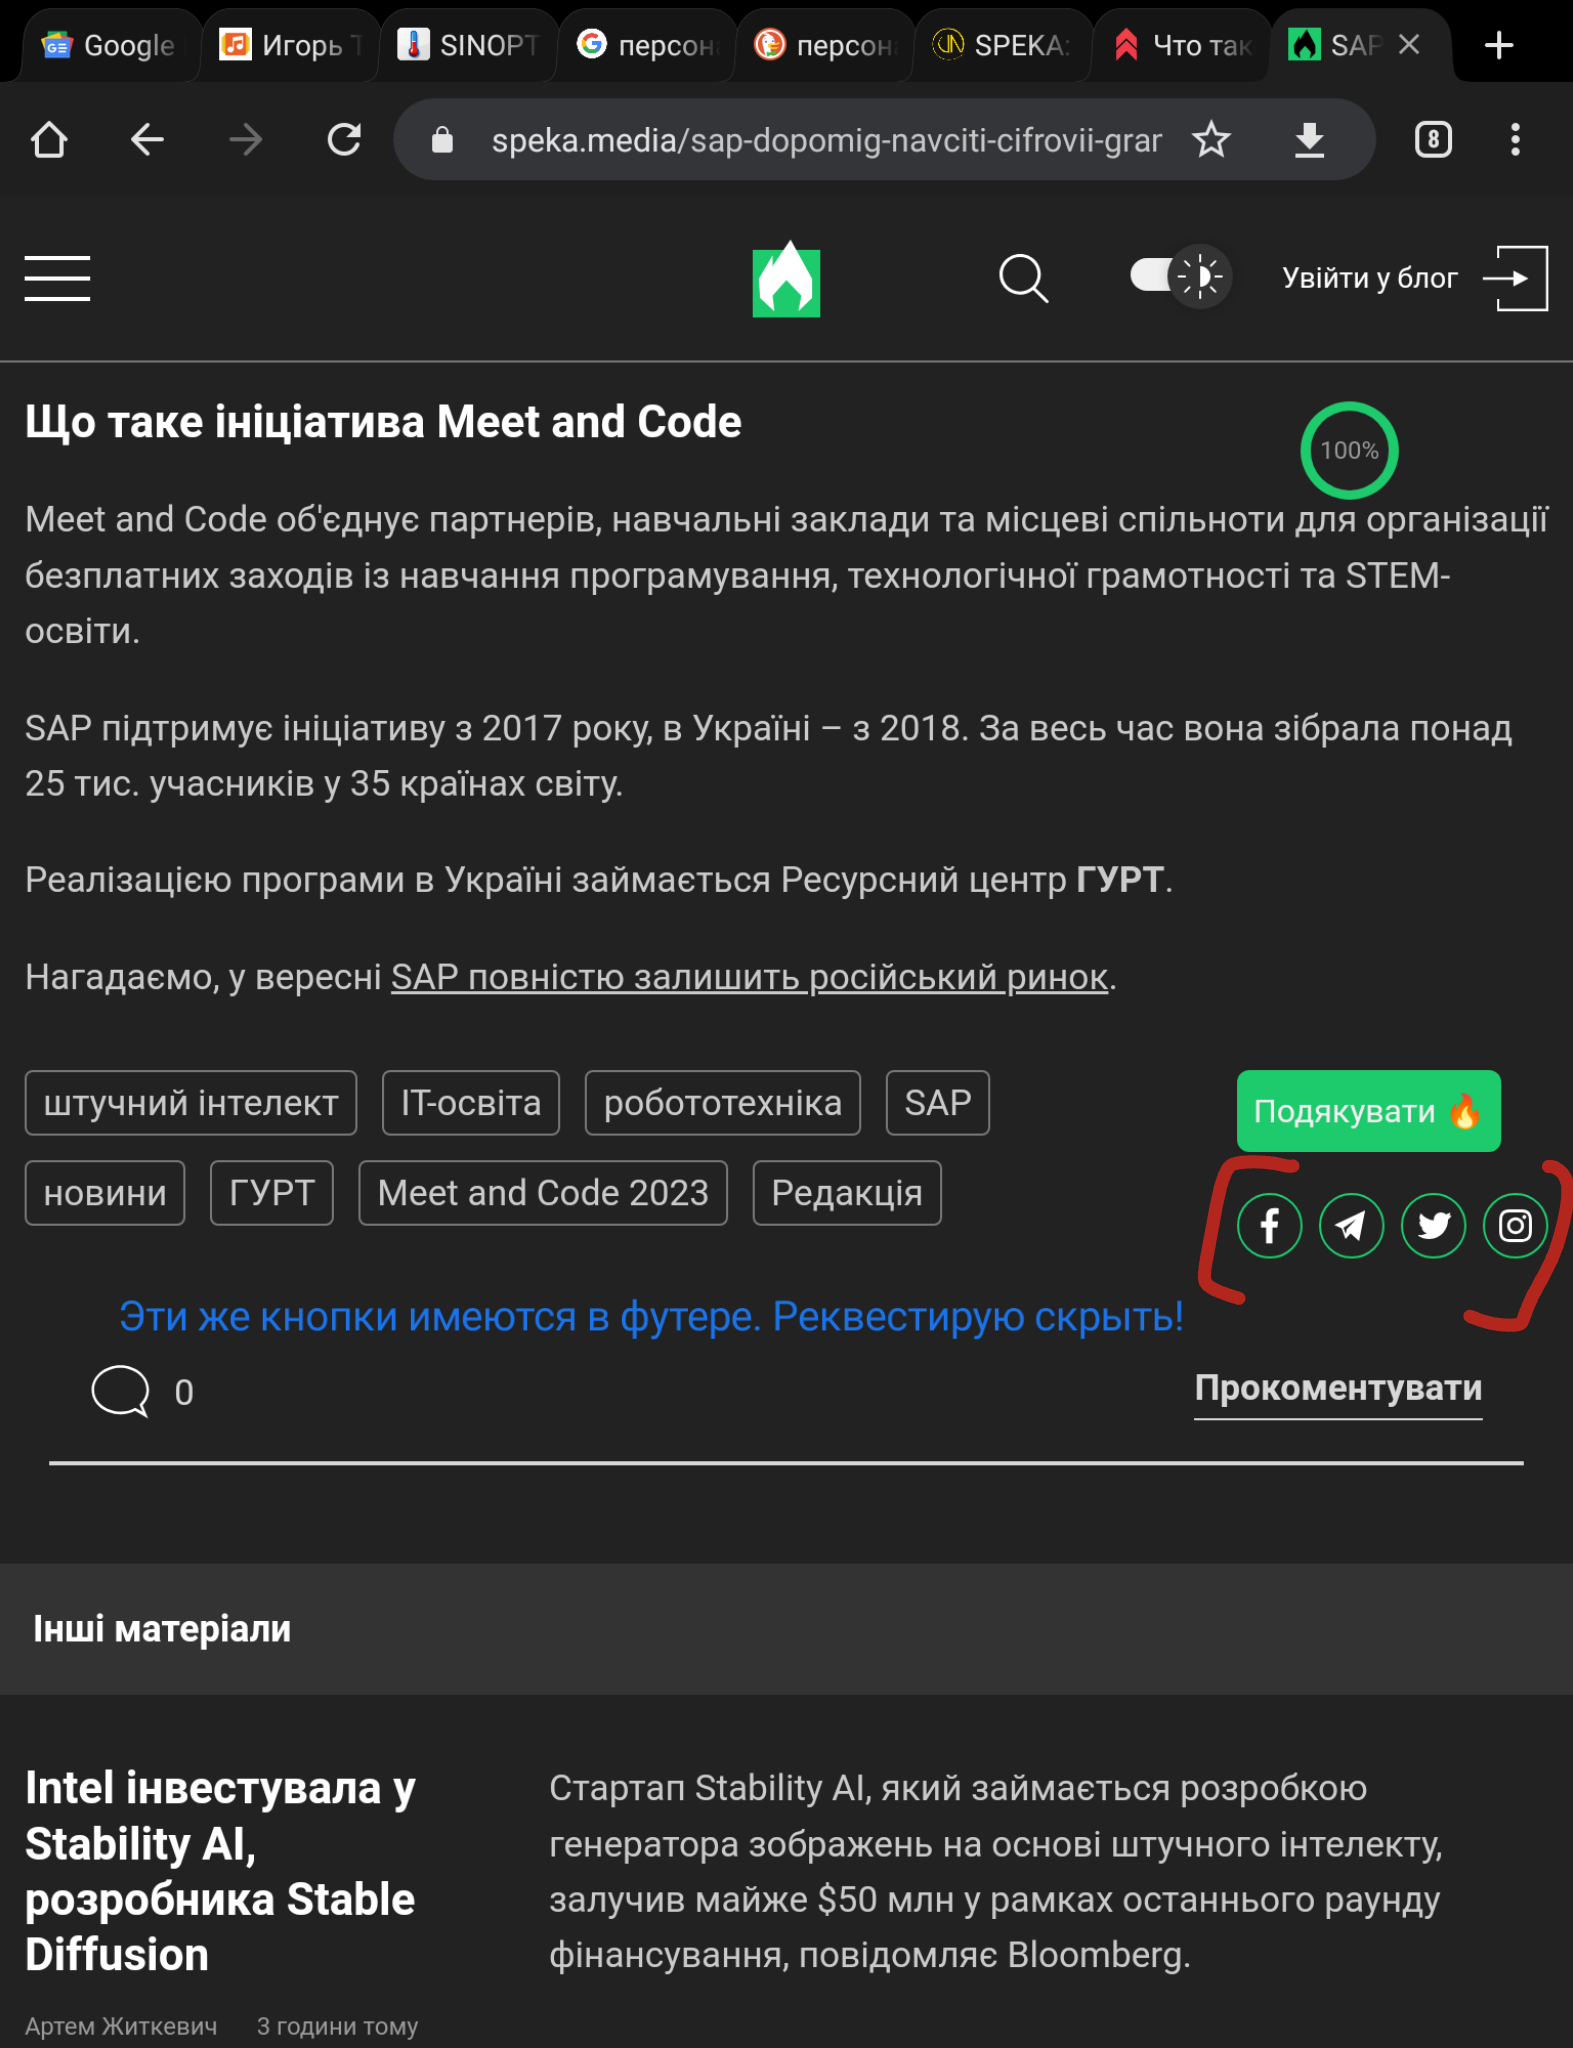1573x2048 pixels.
Task: Bookmark page with star icon
Action: (x=1211, y=140)
